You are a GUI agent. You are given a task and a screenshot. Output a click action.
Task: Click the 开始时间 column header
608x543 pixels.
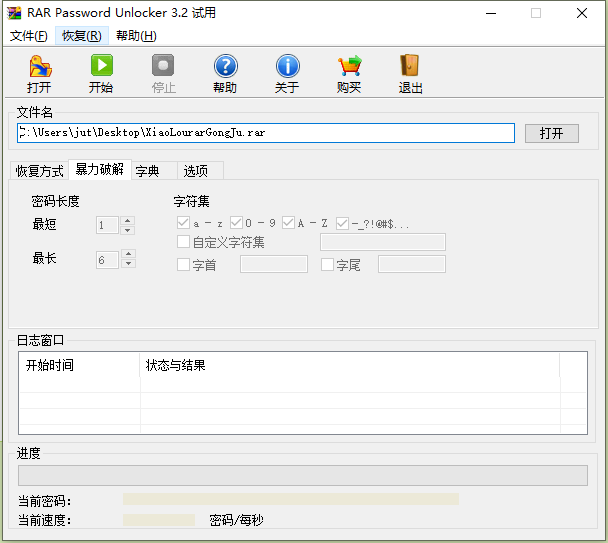(x=79, y=365)
